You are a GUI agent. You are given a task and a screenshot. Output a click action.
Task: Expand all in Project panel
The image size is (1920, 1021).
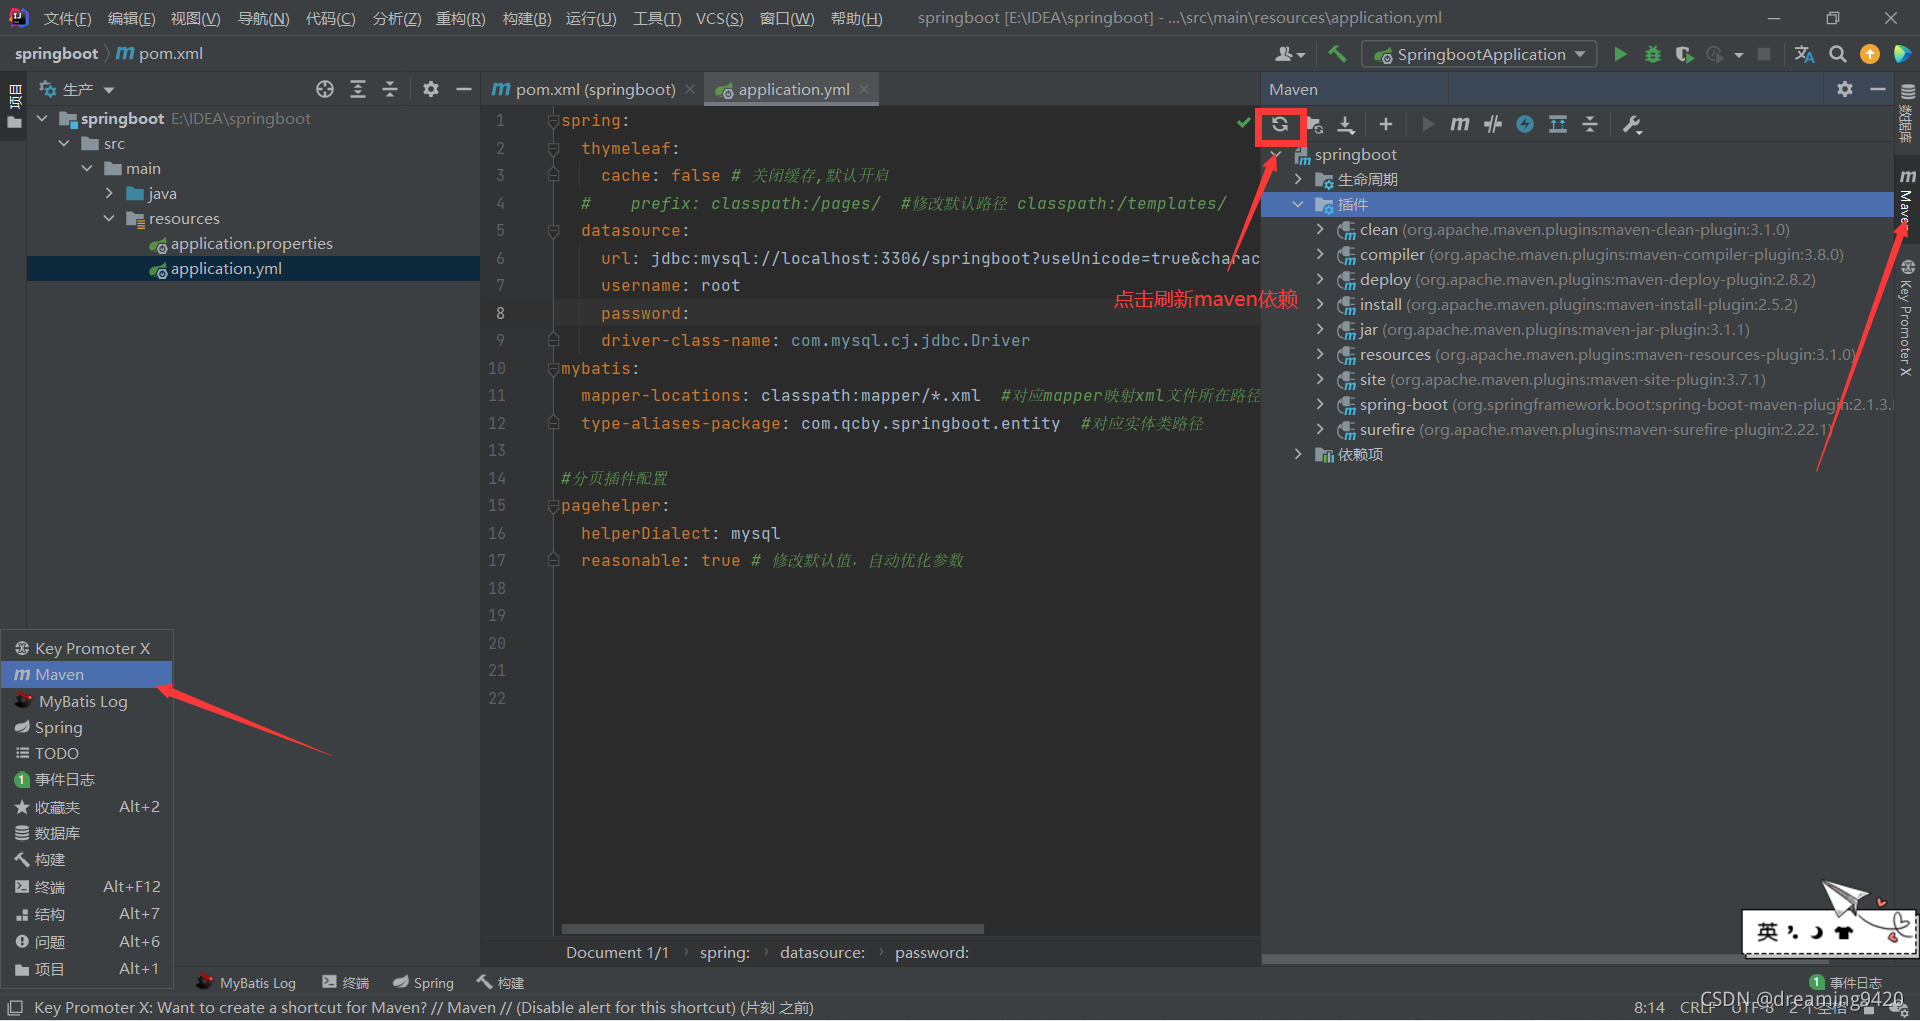pyautogui.click(x=358, y=89)
